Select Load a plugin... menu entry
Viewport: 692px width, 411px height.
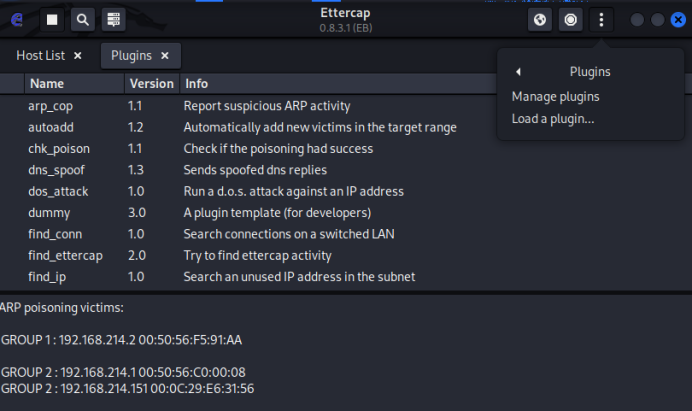pos(552,119)
